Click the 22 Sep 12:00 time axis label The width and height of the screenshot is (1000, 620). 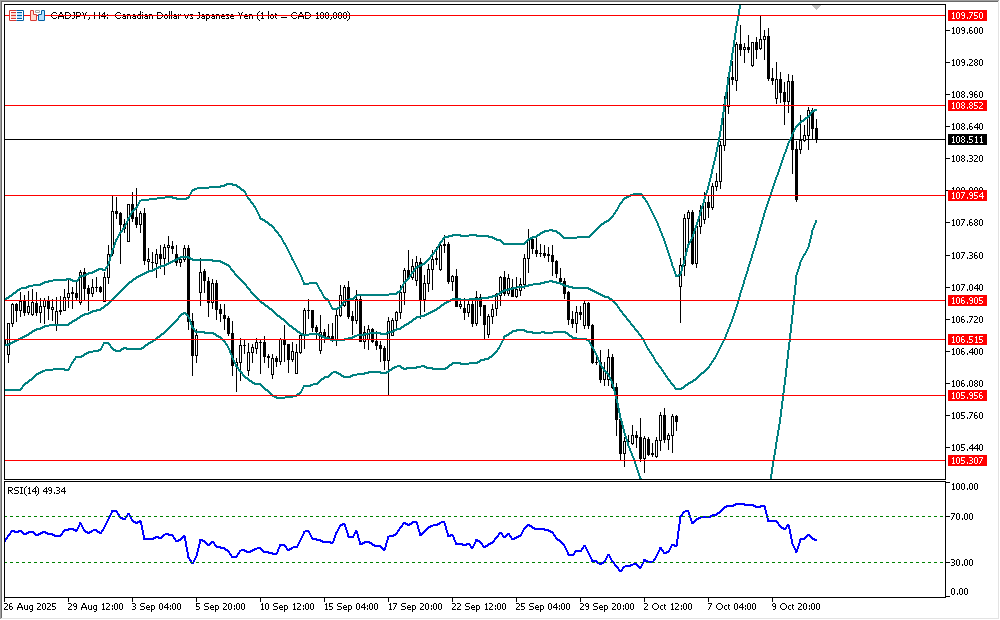(x=478, y=606)
